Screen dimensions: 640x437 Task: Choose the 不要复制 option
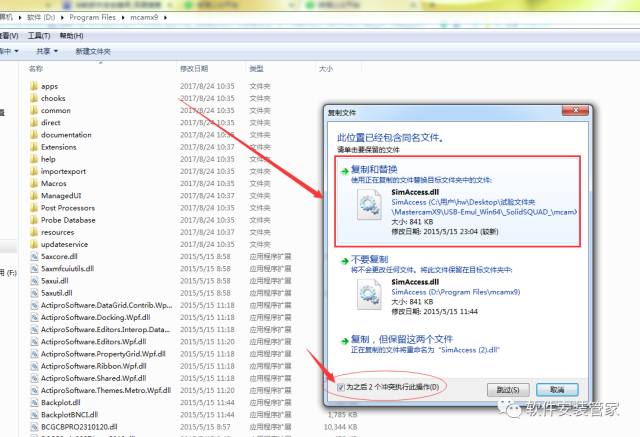click(x=458, y=287)
